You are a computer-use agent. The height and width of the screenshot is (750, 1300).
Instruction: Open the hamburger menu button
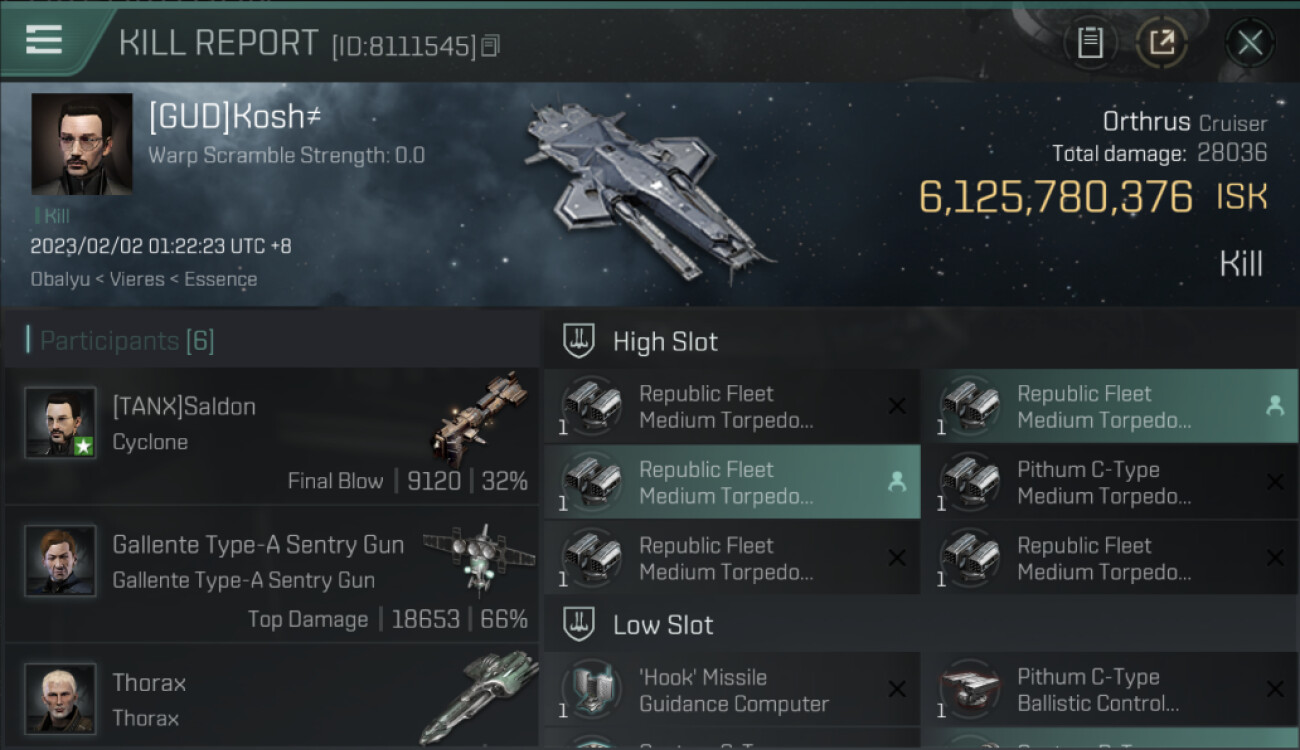(44, 41)
